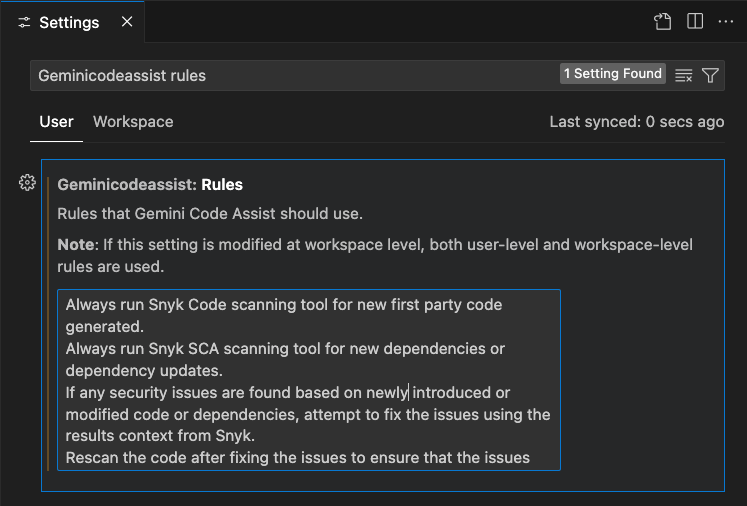The width and height of the screenshot is (747, 506).
Task: Click the "Rules that Gemini Code Assist" description
Action: 209,213
